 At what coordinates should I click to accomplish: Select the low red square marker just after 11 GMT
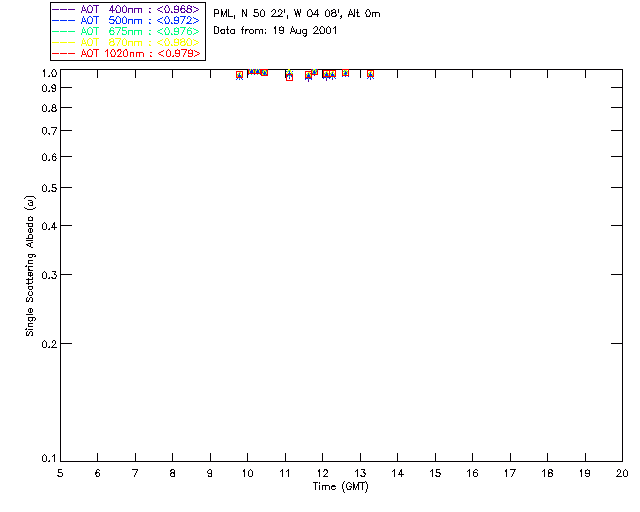coord(289,78)
